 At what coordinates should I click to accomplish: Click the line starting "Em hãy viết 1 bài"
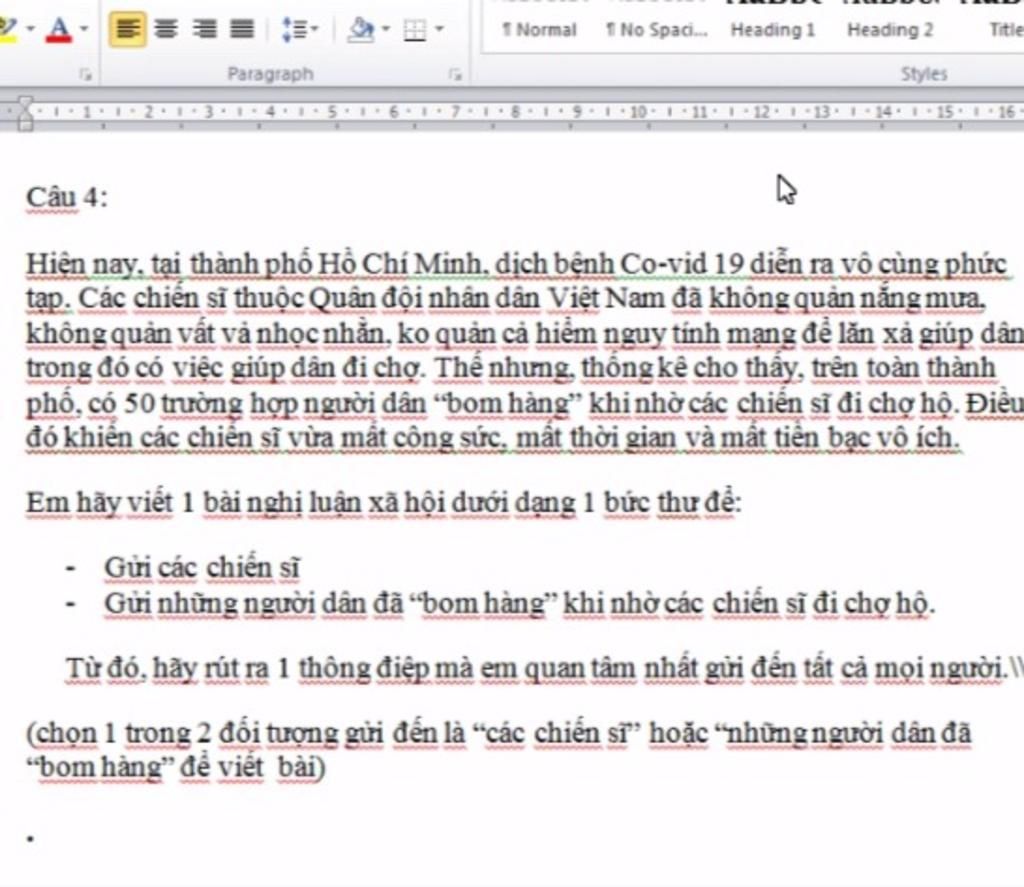(x=383, y=503)
